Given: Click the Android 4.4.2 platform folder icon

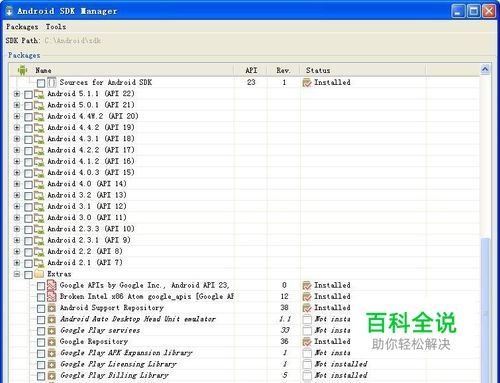Looking at the screenshot, I should 39,128.
